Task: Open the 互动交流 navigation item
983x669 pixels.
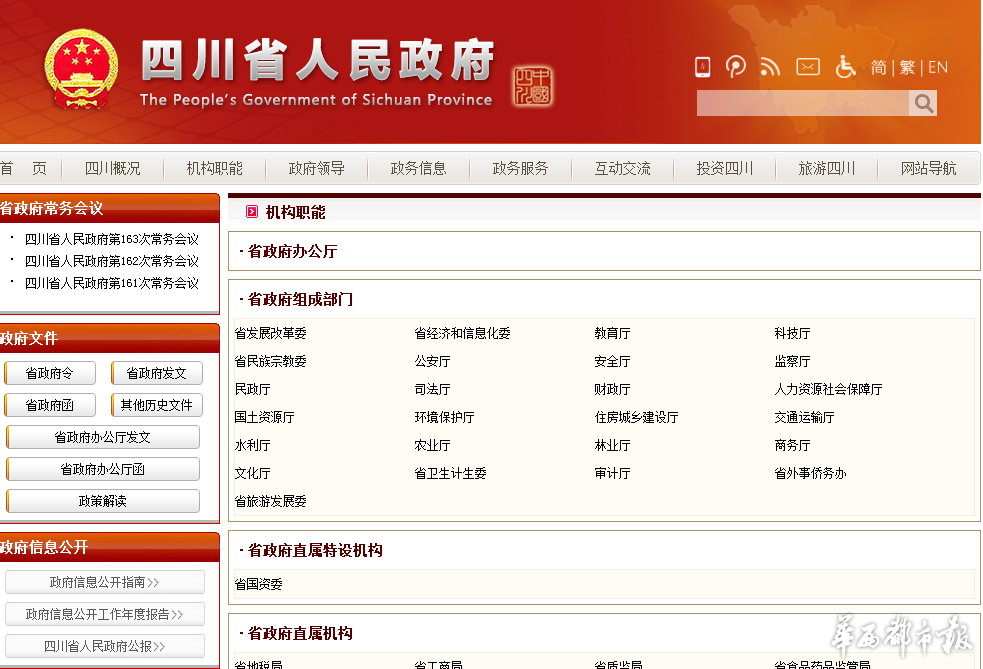Action: point(623,168)
